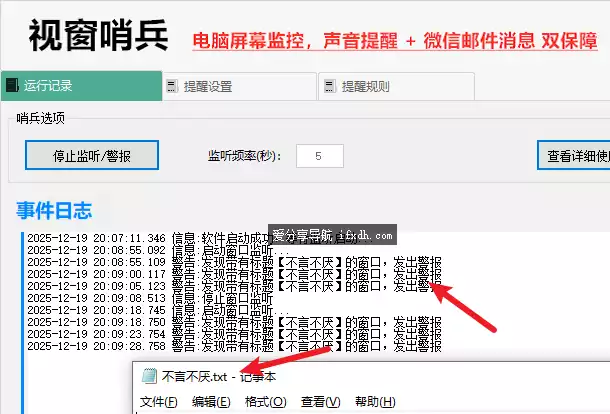Open the 编辑(E) menu in Notepad

[x=211, y=402]
